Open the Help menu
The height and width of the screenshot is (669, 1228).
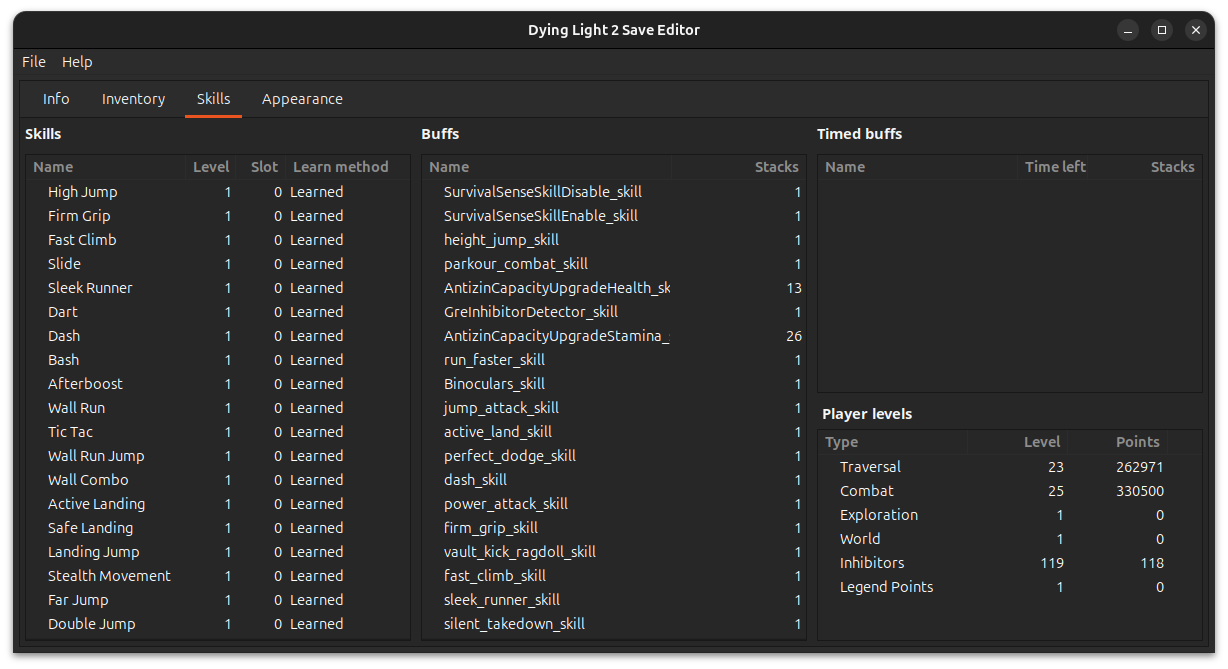point(77,62)
